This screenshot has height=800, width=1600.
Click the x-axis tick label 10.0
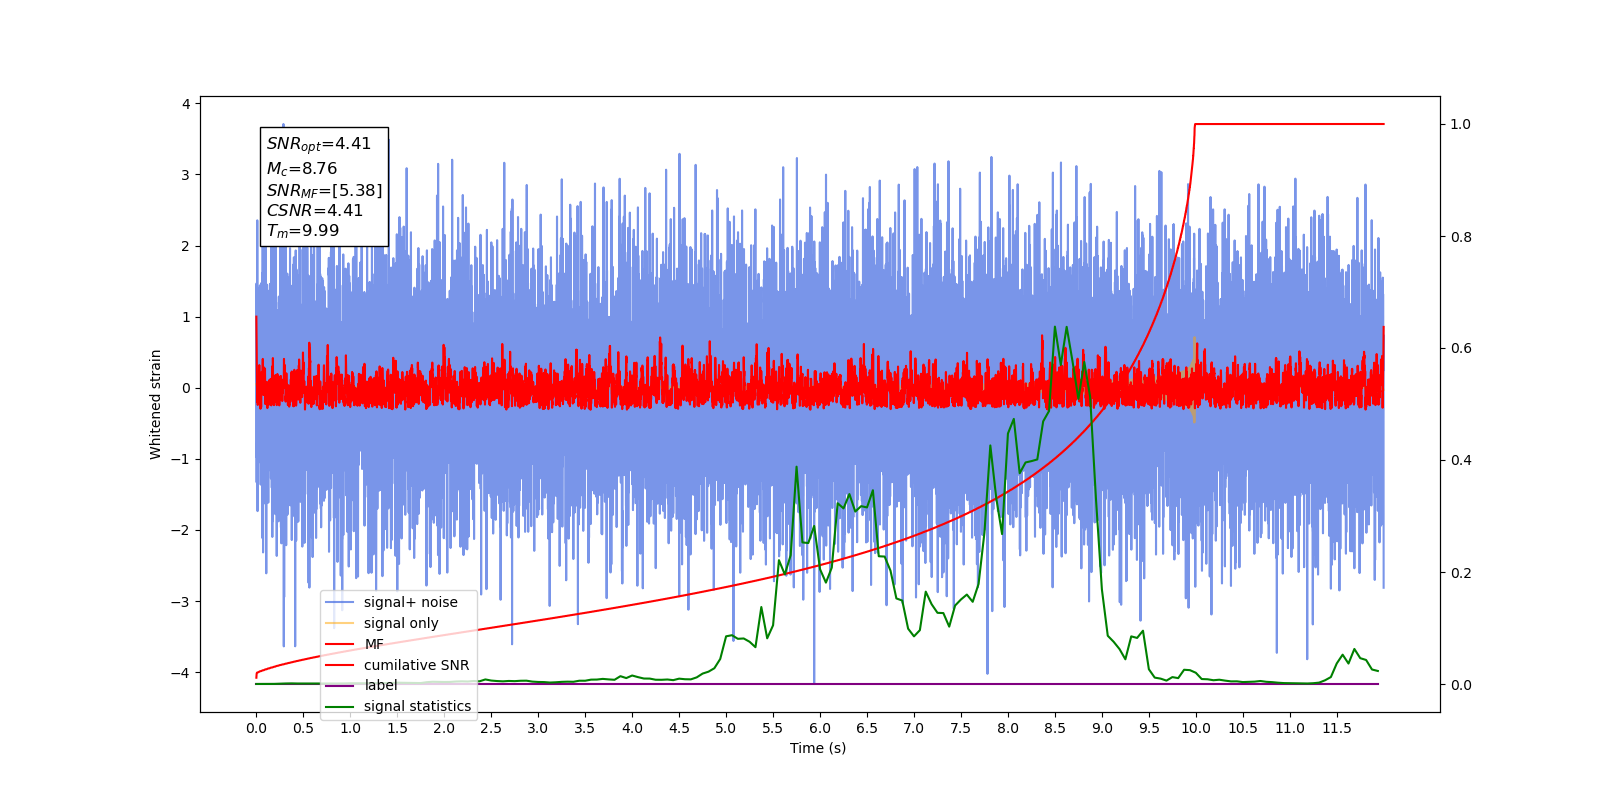pos(1196,728)
